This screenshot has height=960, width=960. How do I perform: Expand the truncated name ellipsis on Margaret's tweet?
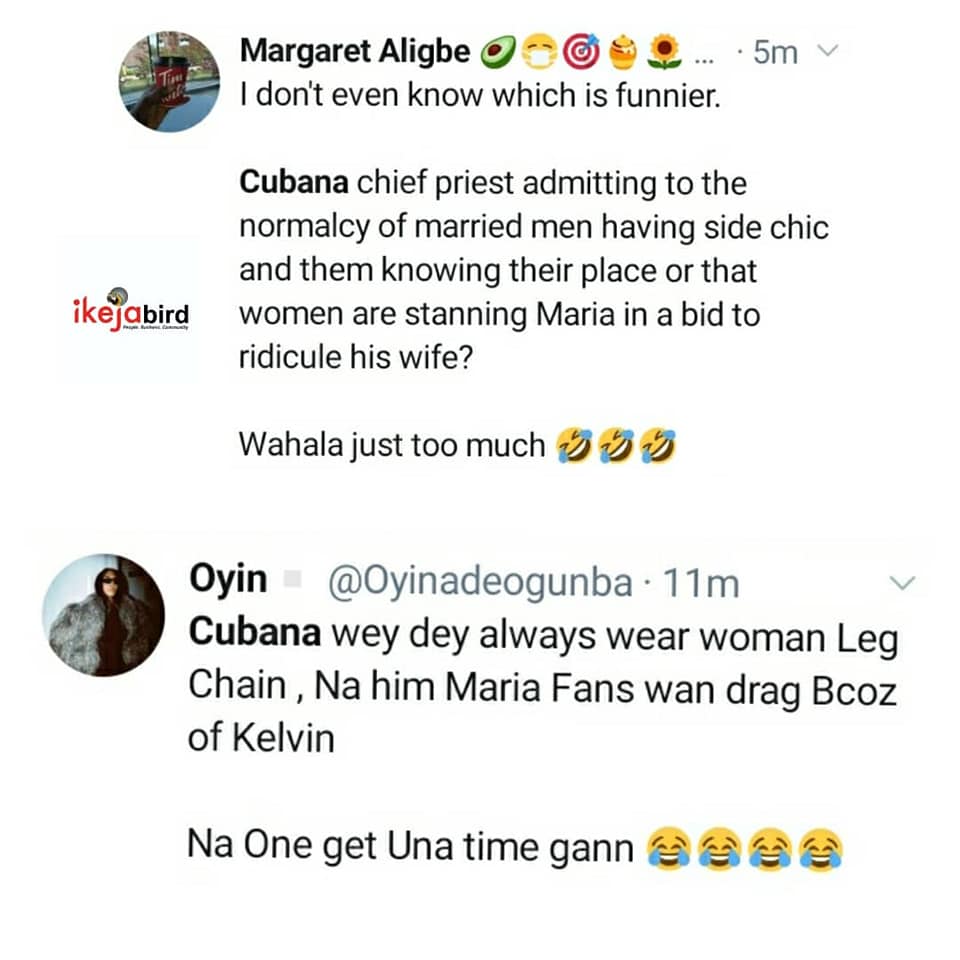[704, 58]
